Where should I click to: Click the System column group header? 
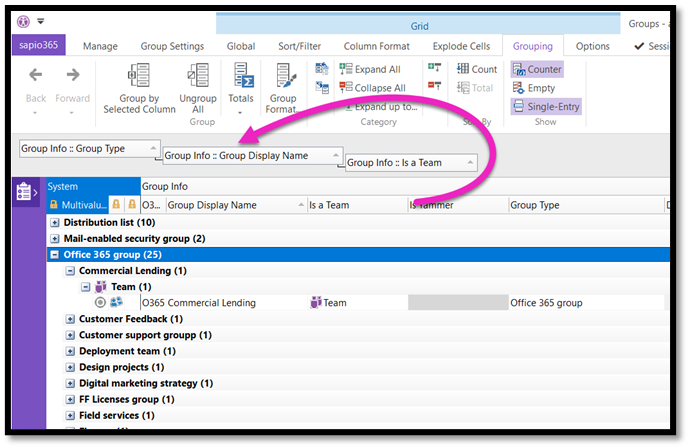94,186
